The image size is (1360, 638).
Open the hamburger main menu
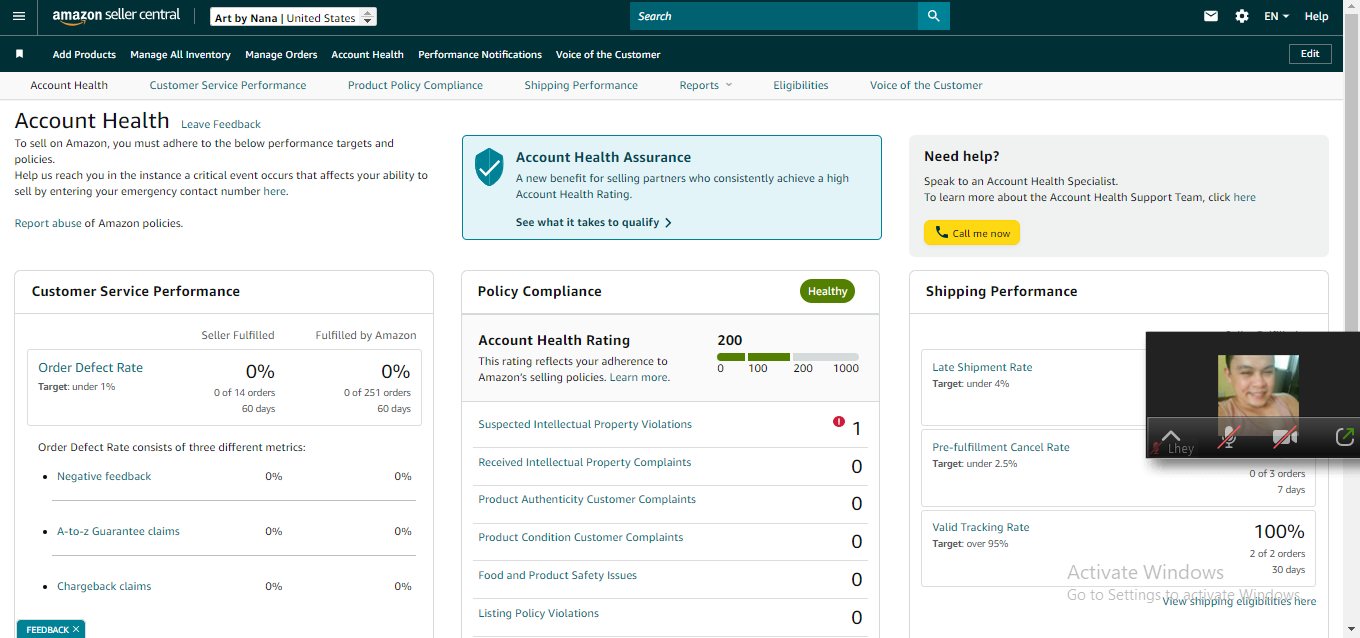coord(18,16)
